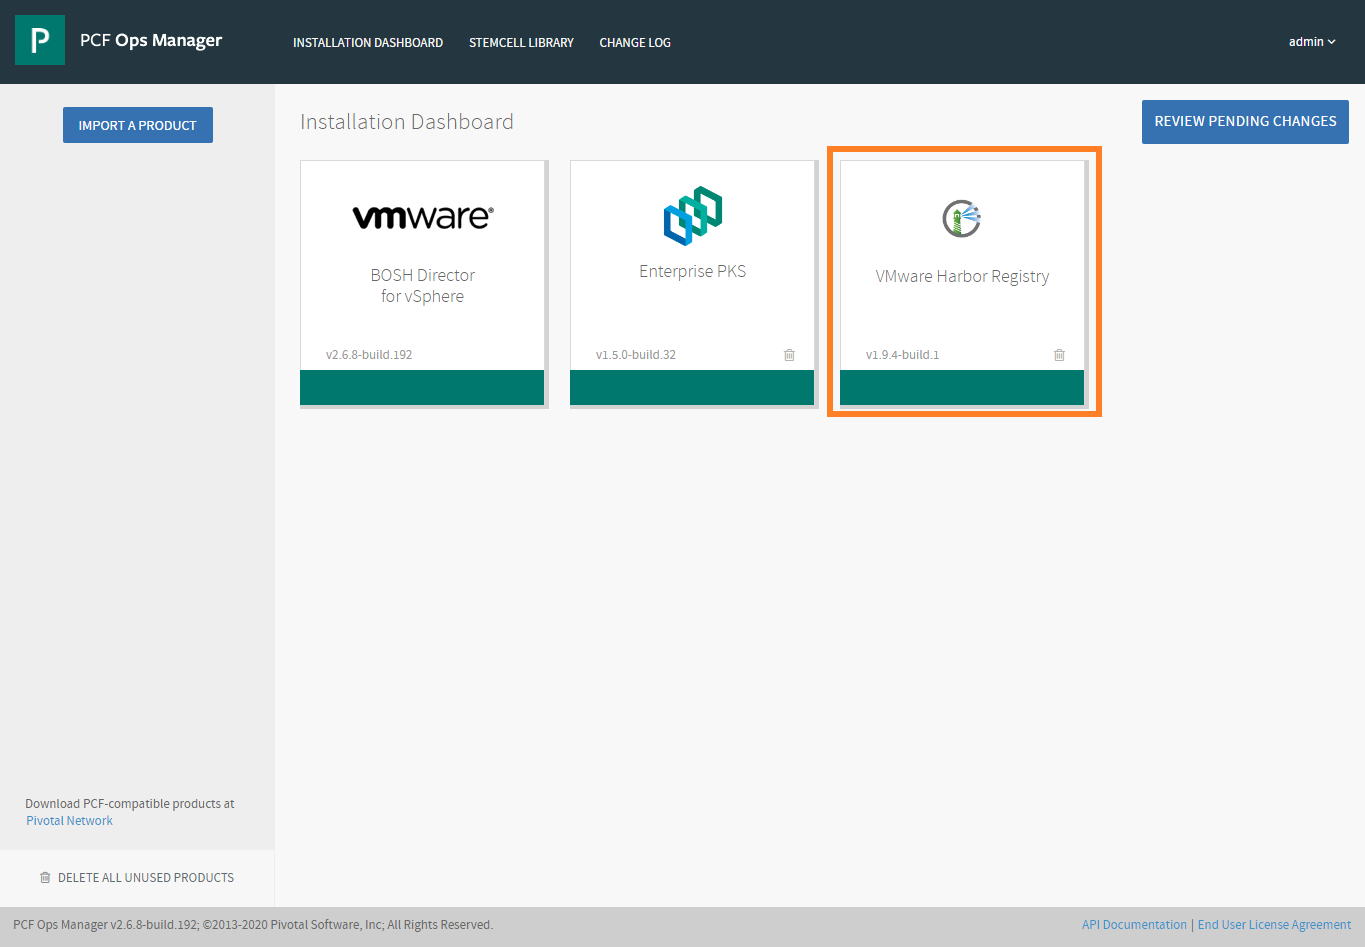The height and width of the screenshot is (947, 1365).
Task: Click the Enterprise PKS cube logo
Action: click(692, 215)
